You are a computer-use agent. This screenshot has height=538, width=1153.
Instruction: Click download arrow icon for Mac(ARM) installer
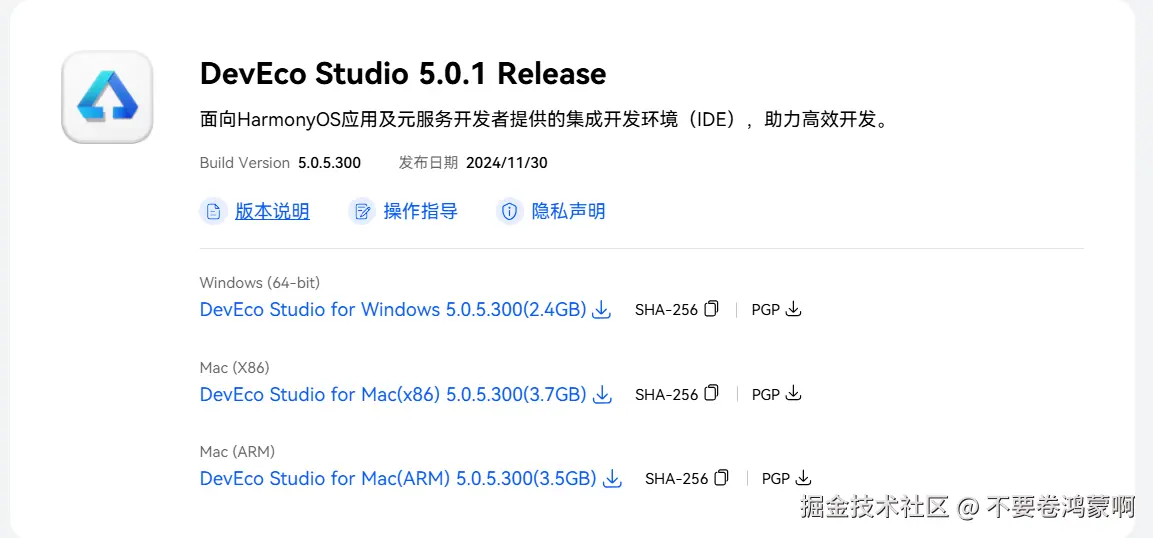coord(612,480)
